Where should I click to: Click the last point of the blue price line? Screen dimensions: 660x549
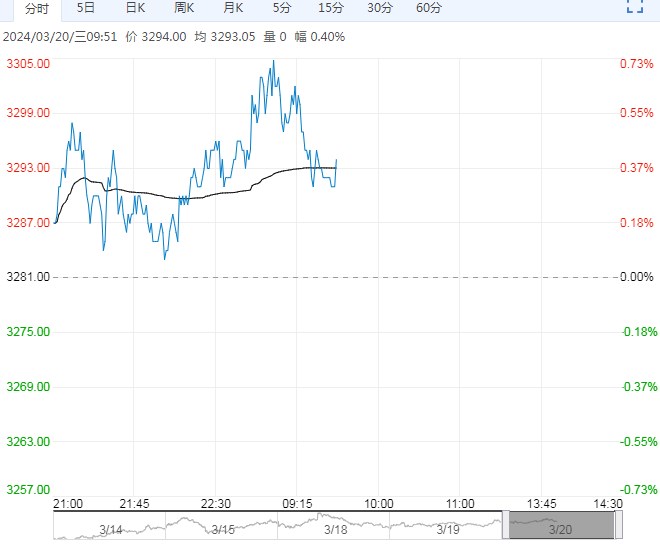click(336, 160)
